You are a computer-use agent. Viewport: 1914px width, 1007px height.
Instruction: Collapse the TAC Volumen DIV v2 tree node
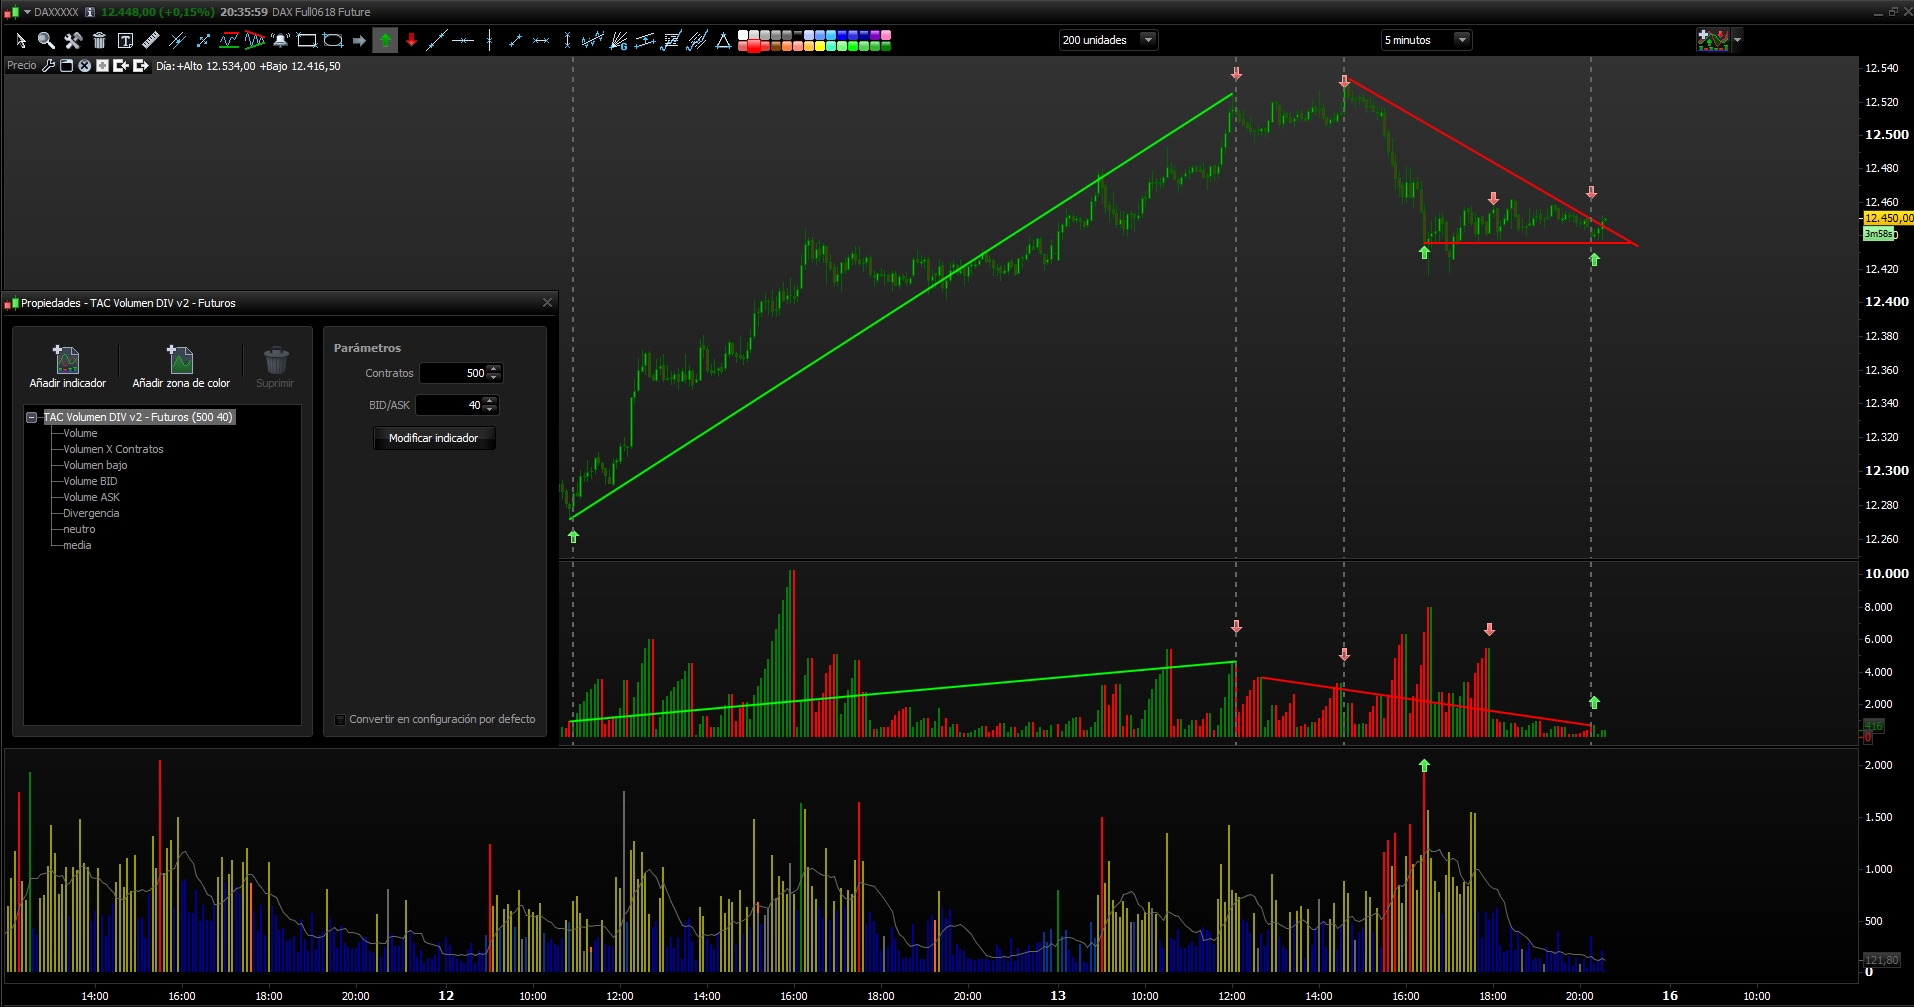pyautogui.click(x=32, y=417)
